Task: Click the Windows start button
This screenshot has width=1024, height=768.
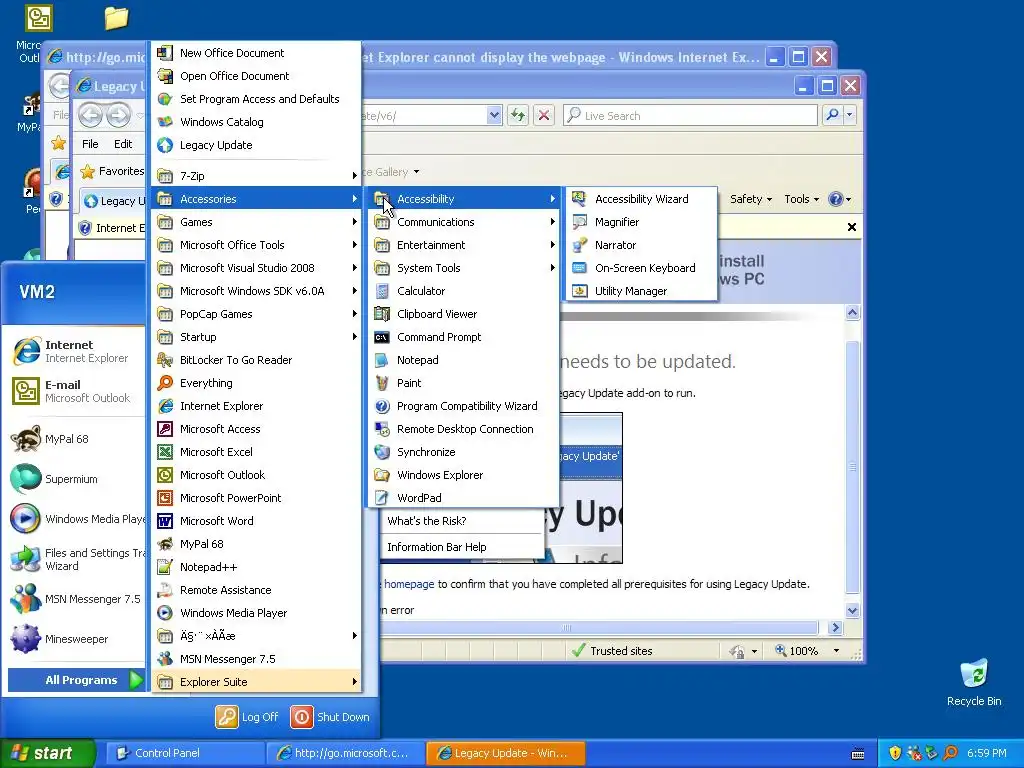Action: 48,753
